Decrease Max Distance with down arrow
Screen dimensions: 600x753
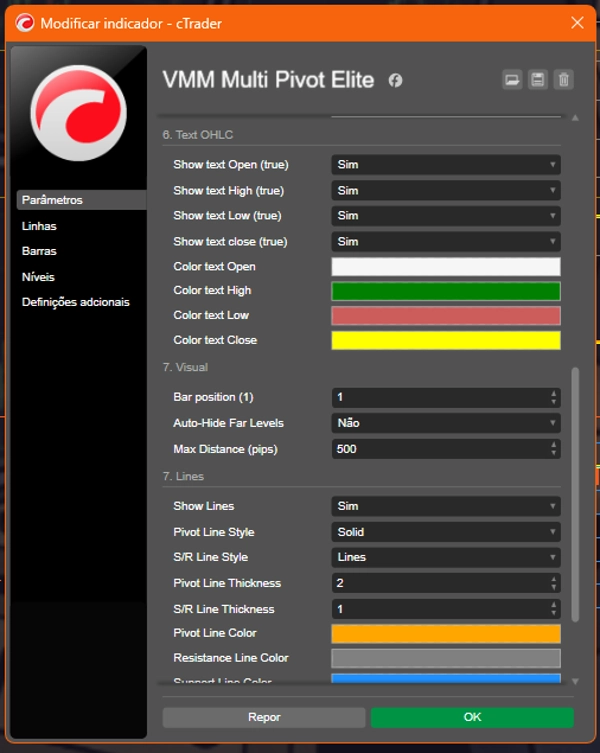coord(553,453)
